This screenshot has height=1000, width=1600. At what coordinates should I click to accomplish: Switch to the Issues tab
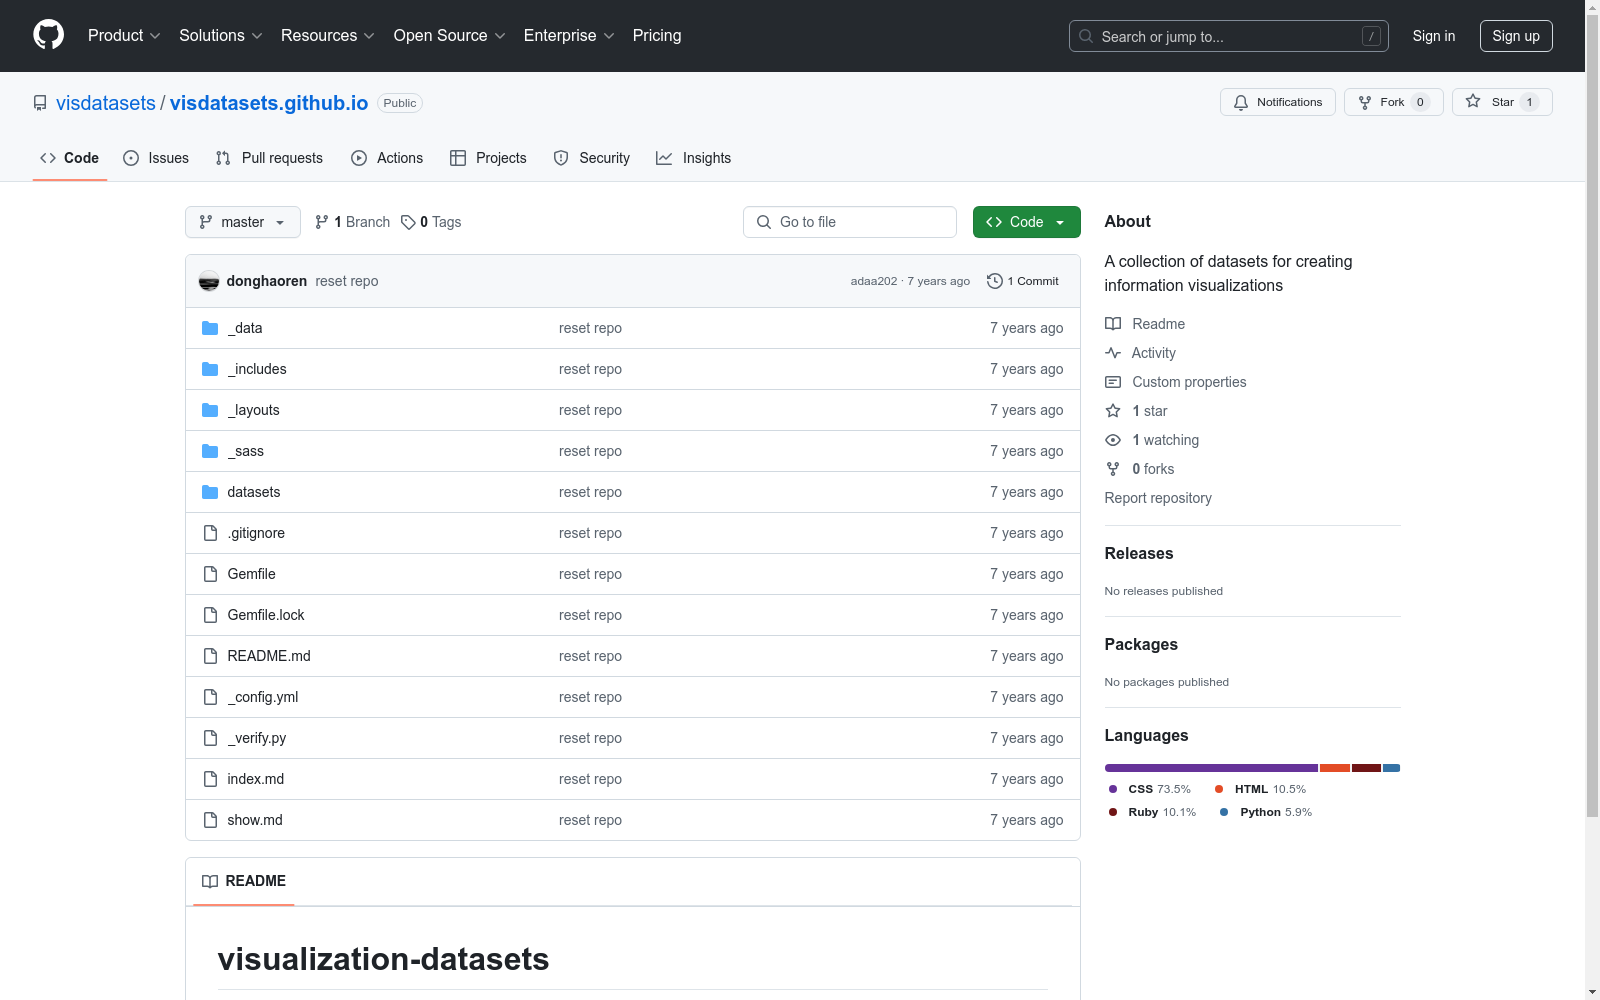point(156,158)
